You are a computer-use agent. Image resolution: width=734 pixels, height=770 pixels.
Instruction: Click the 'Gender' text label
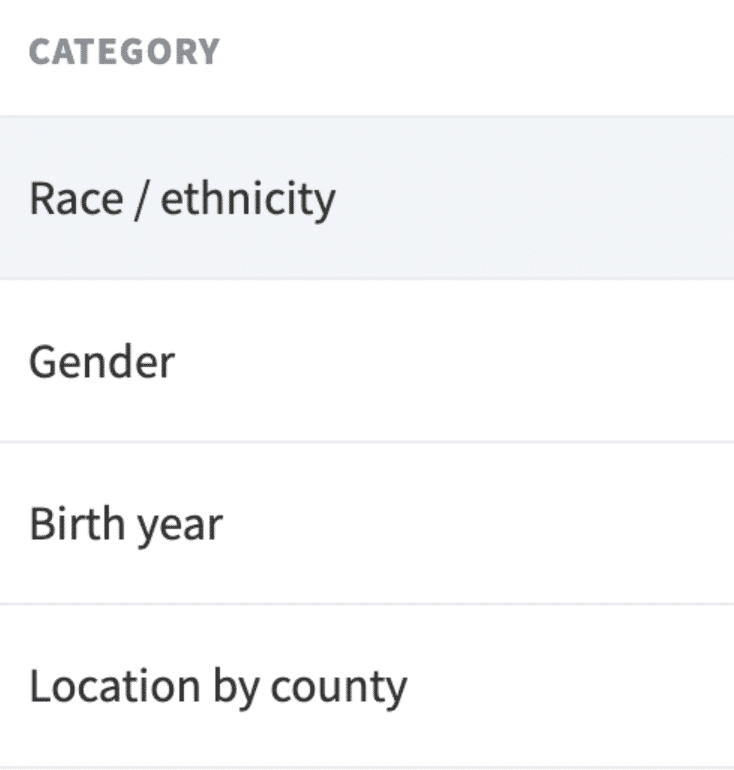pyautogui.click(x=102, y=361)
